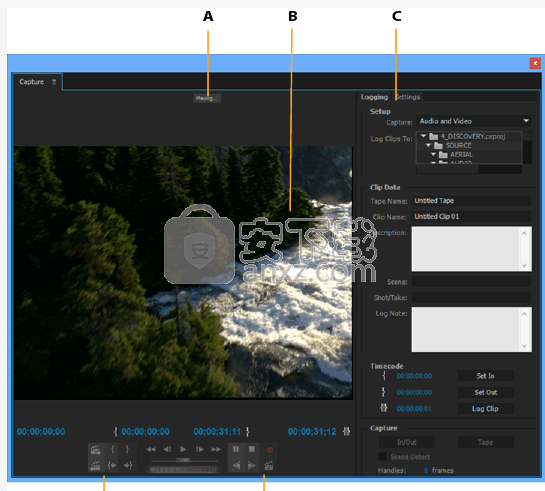
Task: Click the Log Note scroll up arrow
Action: pyautogui.click(x=524, y=314)
